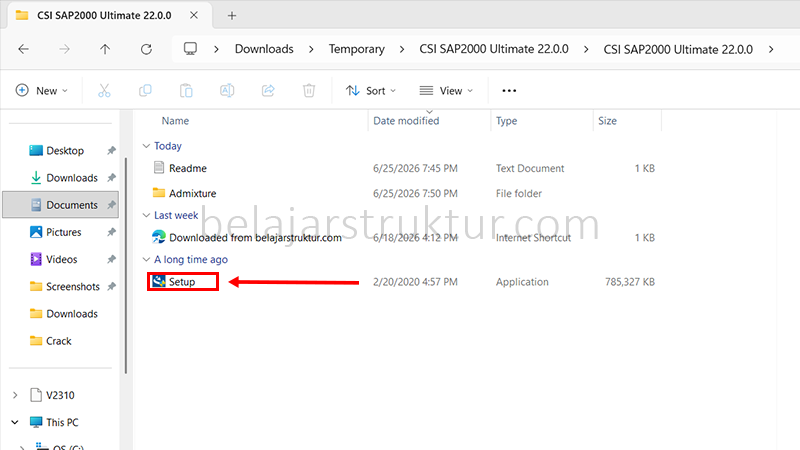Click the pin icon beside Videos

click(111, 259)
